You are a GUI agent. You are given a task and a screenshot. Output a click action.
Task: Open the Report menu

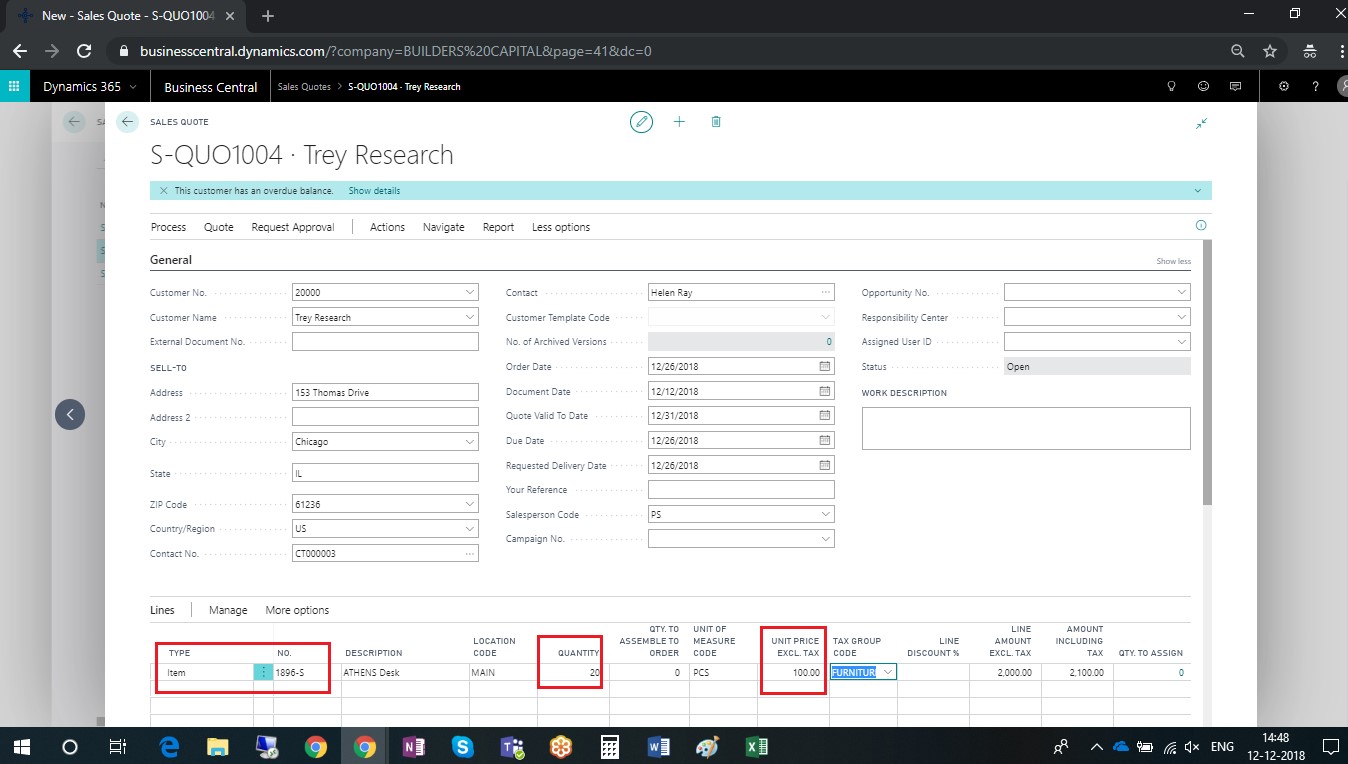[x=498, y=227]
